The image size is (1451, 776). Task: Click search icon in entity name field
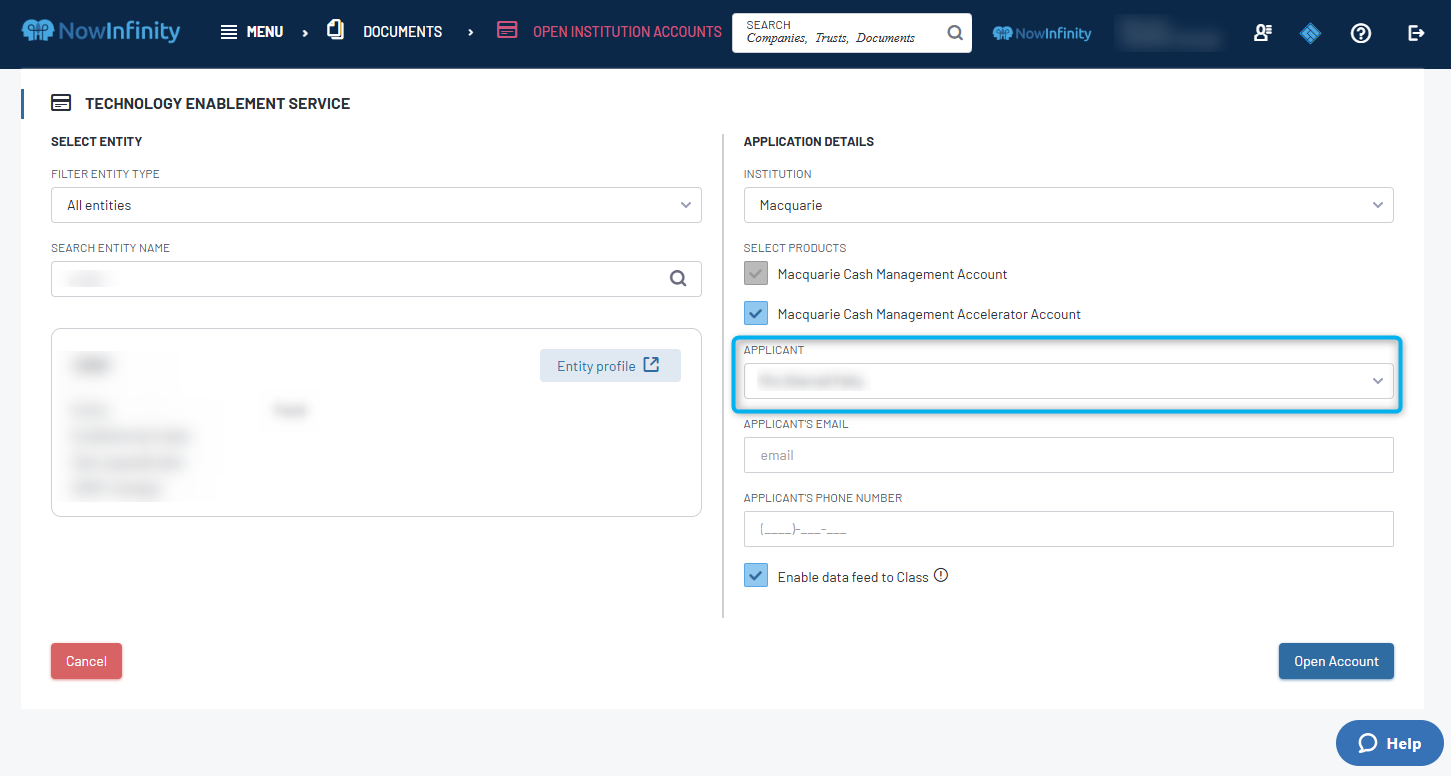678,279
